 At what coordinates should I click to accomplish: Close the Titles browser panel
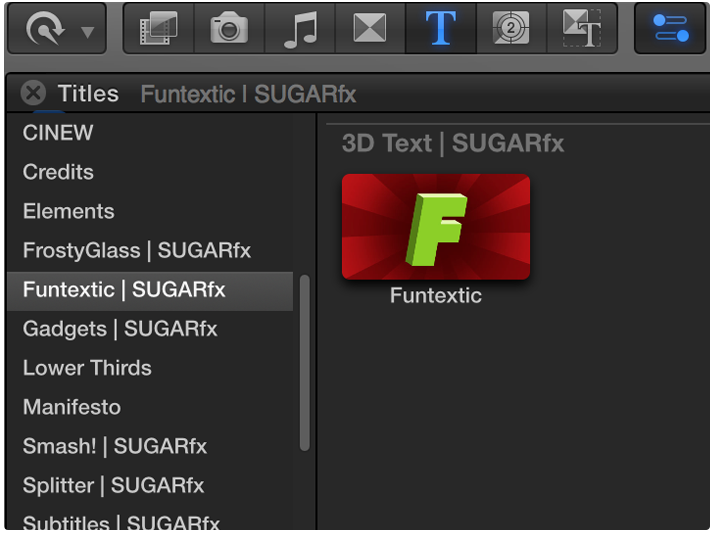point(33,93)
